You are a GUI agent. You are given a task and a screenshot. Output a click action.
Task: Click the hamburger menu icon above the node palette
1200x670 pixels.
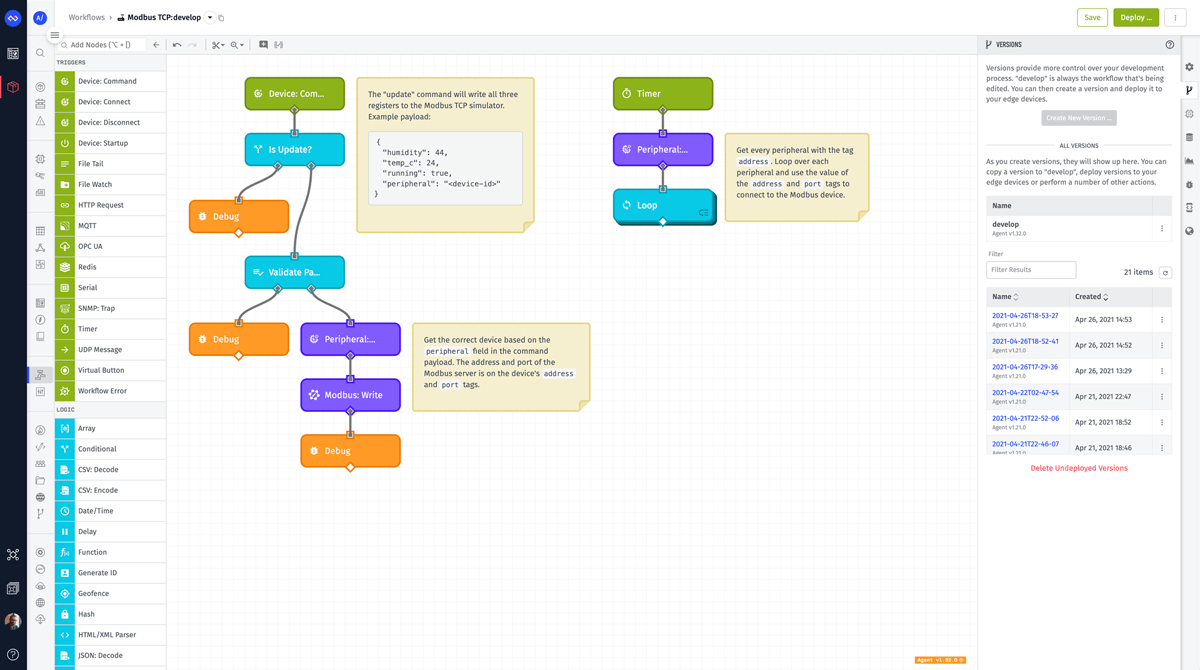54,34
